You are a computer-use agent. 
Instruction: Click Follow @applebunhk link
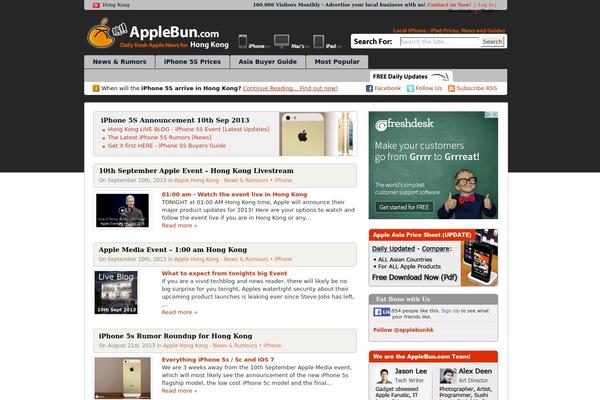point(403,330)
